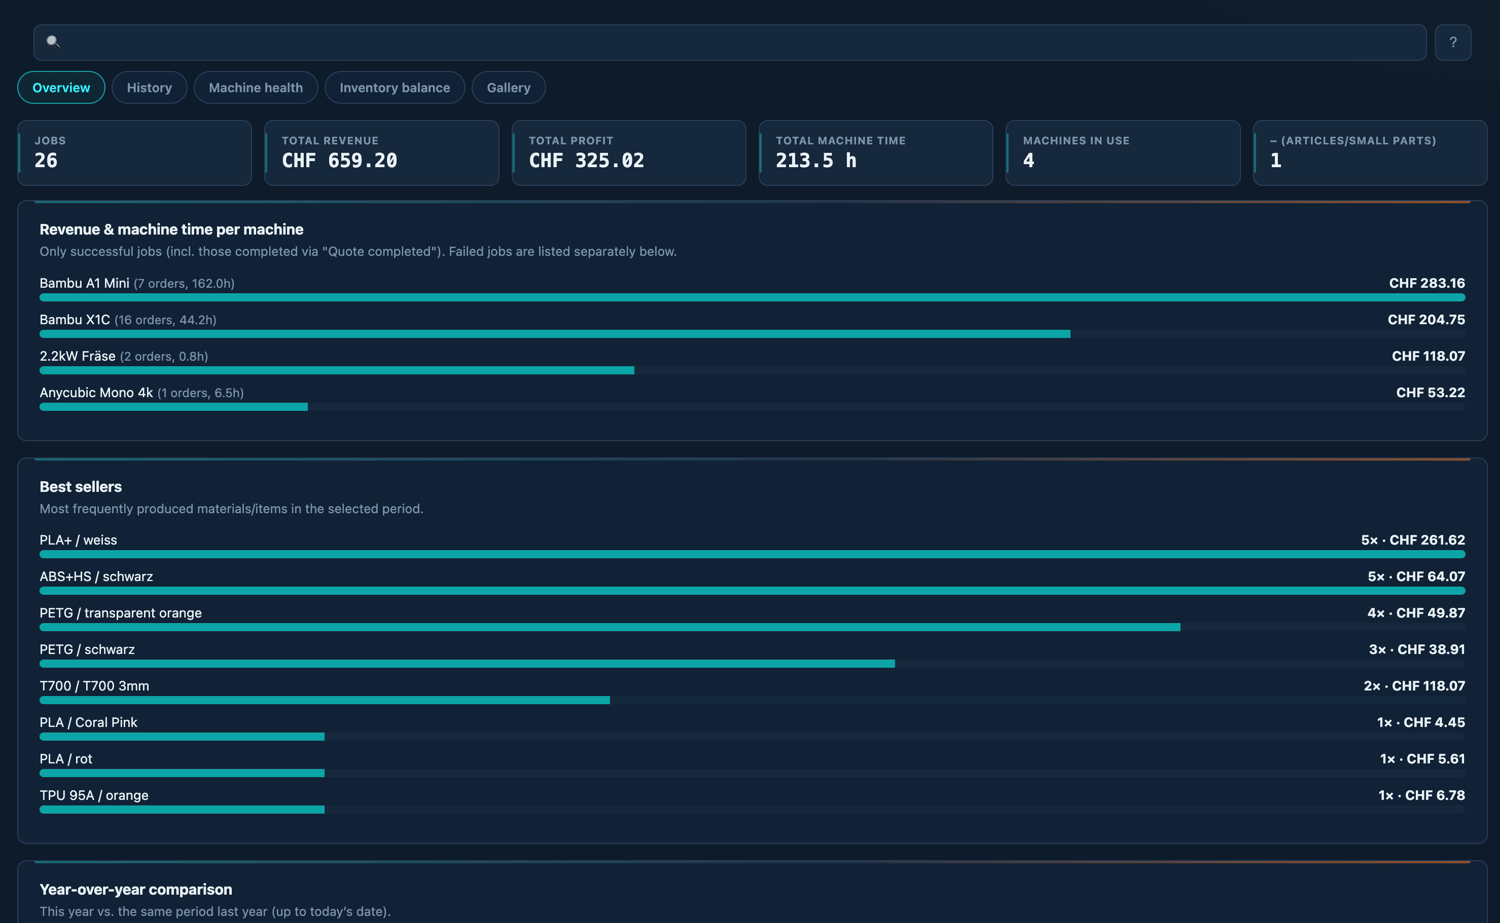The height and width of the screenshot is (923, 1500).
Task: Select the 2.2kW Fräse progress bar
Action: click(752, 370)
